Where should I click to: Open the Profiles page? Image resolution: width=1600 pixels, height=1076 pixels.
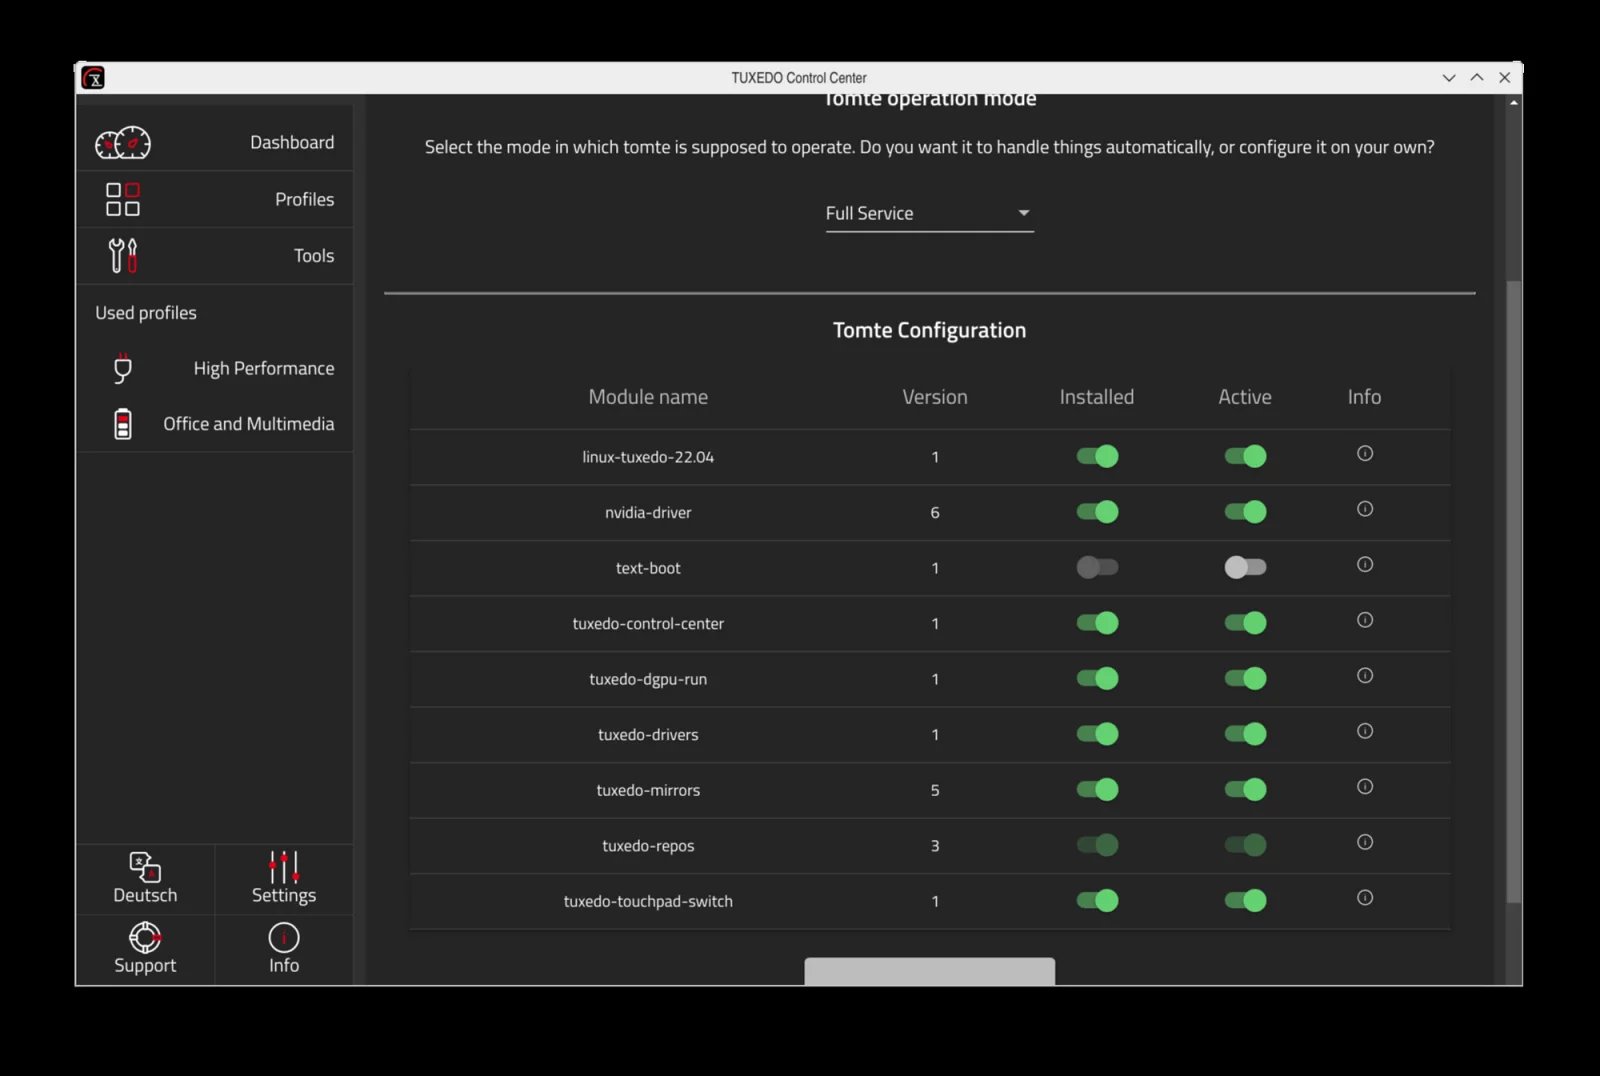click(x=215, y=199)
